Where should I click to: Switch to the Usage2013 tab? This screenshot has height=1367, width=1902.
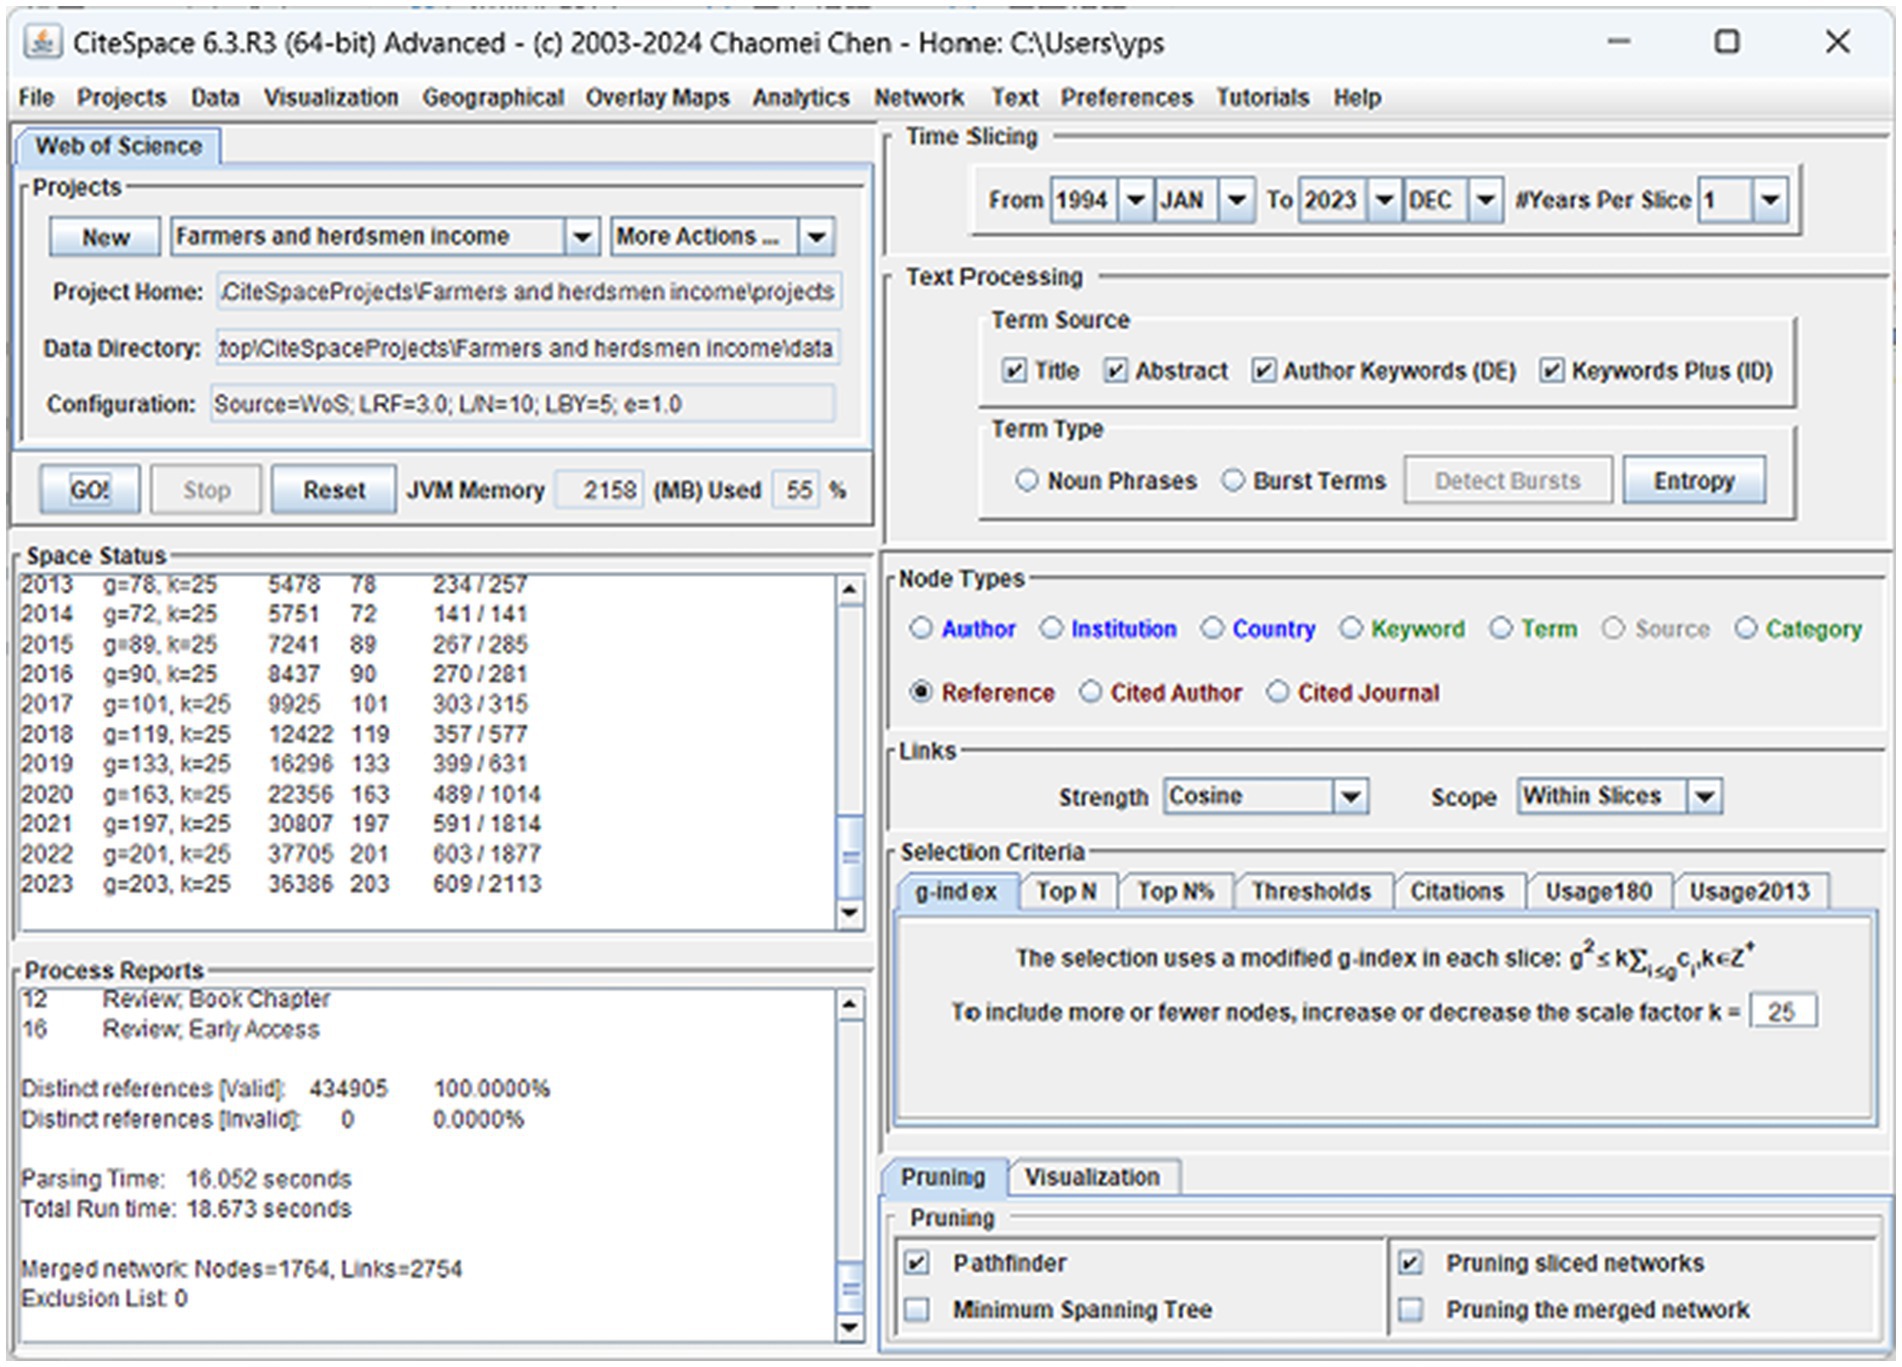click(1750, 892)
